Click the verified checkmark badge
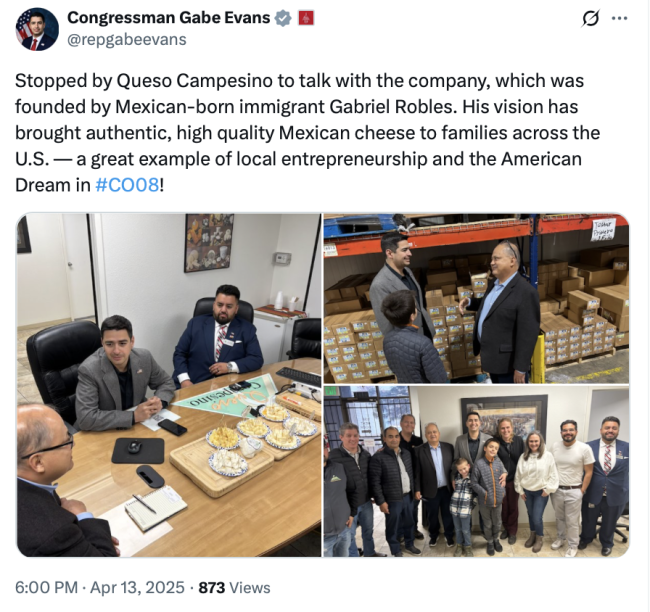 point(283,18)
